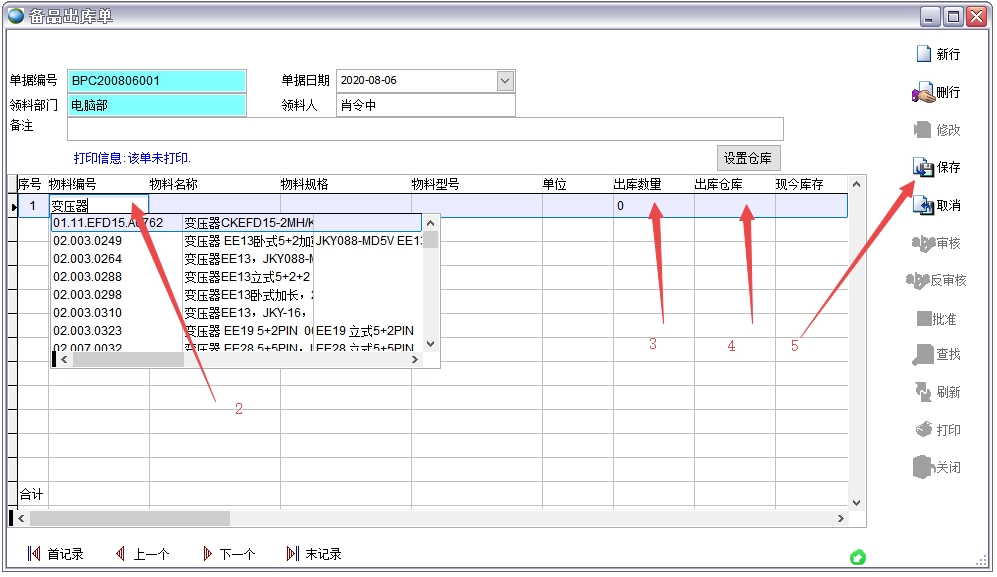The width and height of the screenshot is (997, 577).
Task: Select material 02.003.0249 from the list
Action: pyautogui.click(x=88, y=241)
